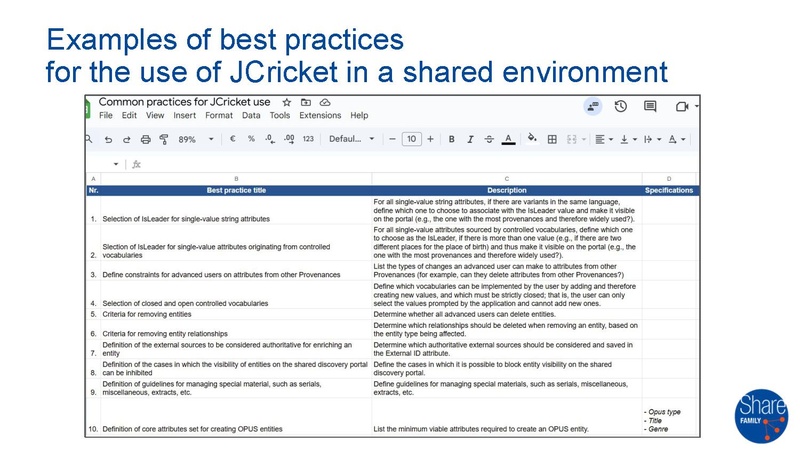Click the document title Common practices

184,102
